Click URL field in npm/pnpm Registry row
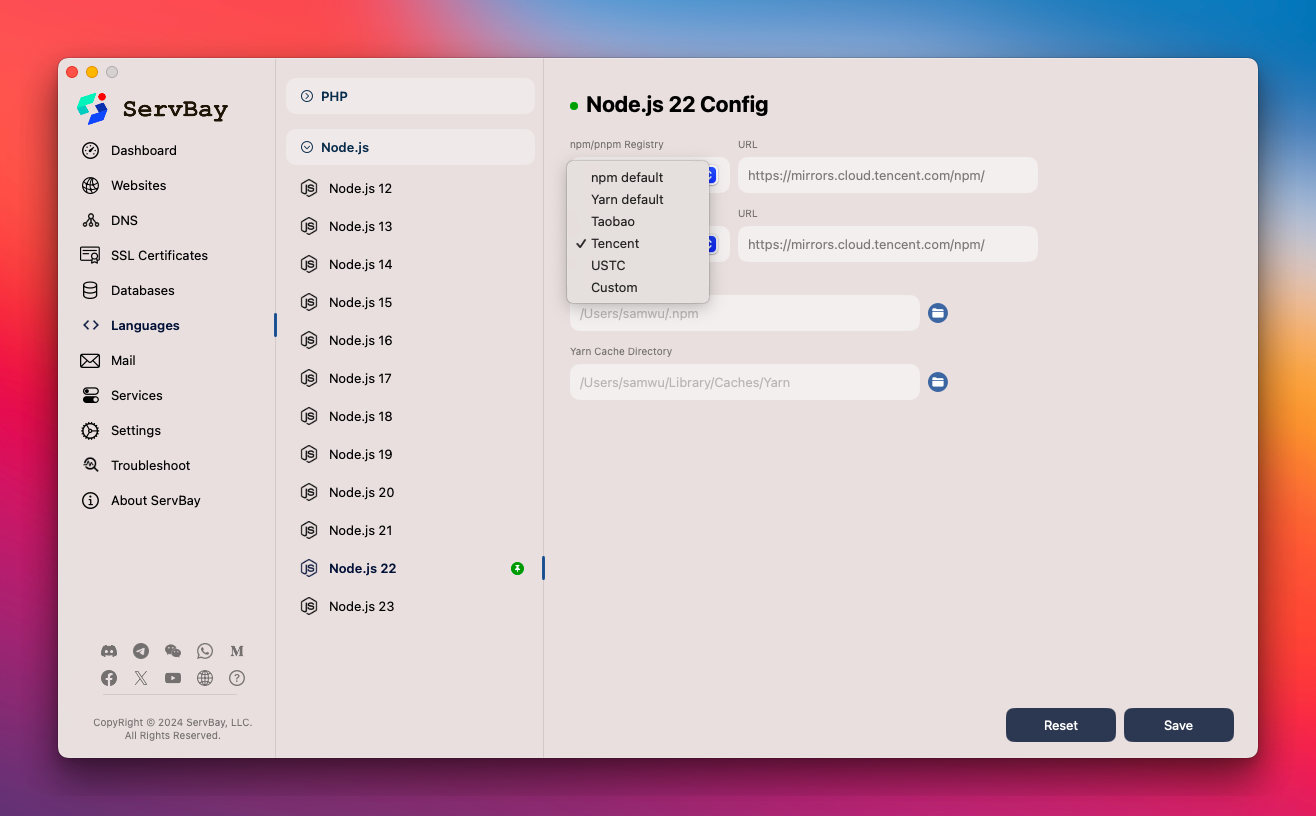Image resolution: width=1316 pixels, height=816 pixels. point(888,175)
